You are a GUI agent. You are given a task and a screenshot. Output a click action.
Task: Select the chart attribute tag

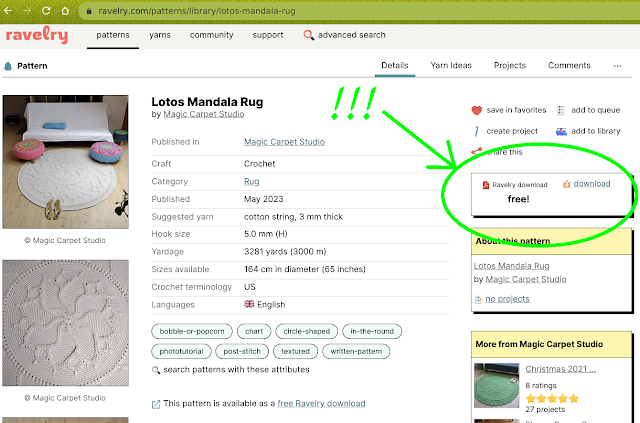(x=254, y=331)
